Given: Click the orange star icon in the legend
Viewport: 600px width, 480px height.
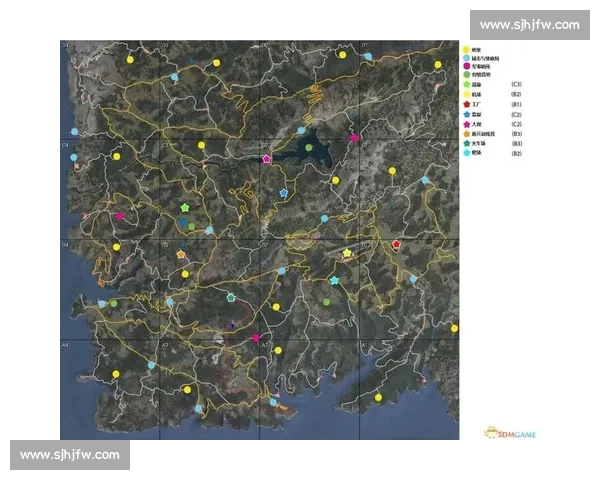Looking at the screenshot, I should (x=466, y=134).
